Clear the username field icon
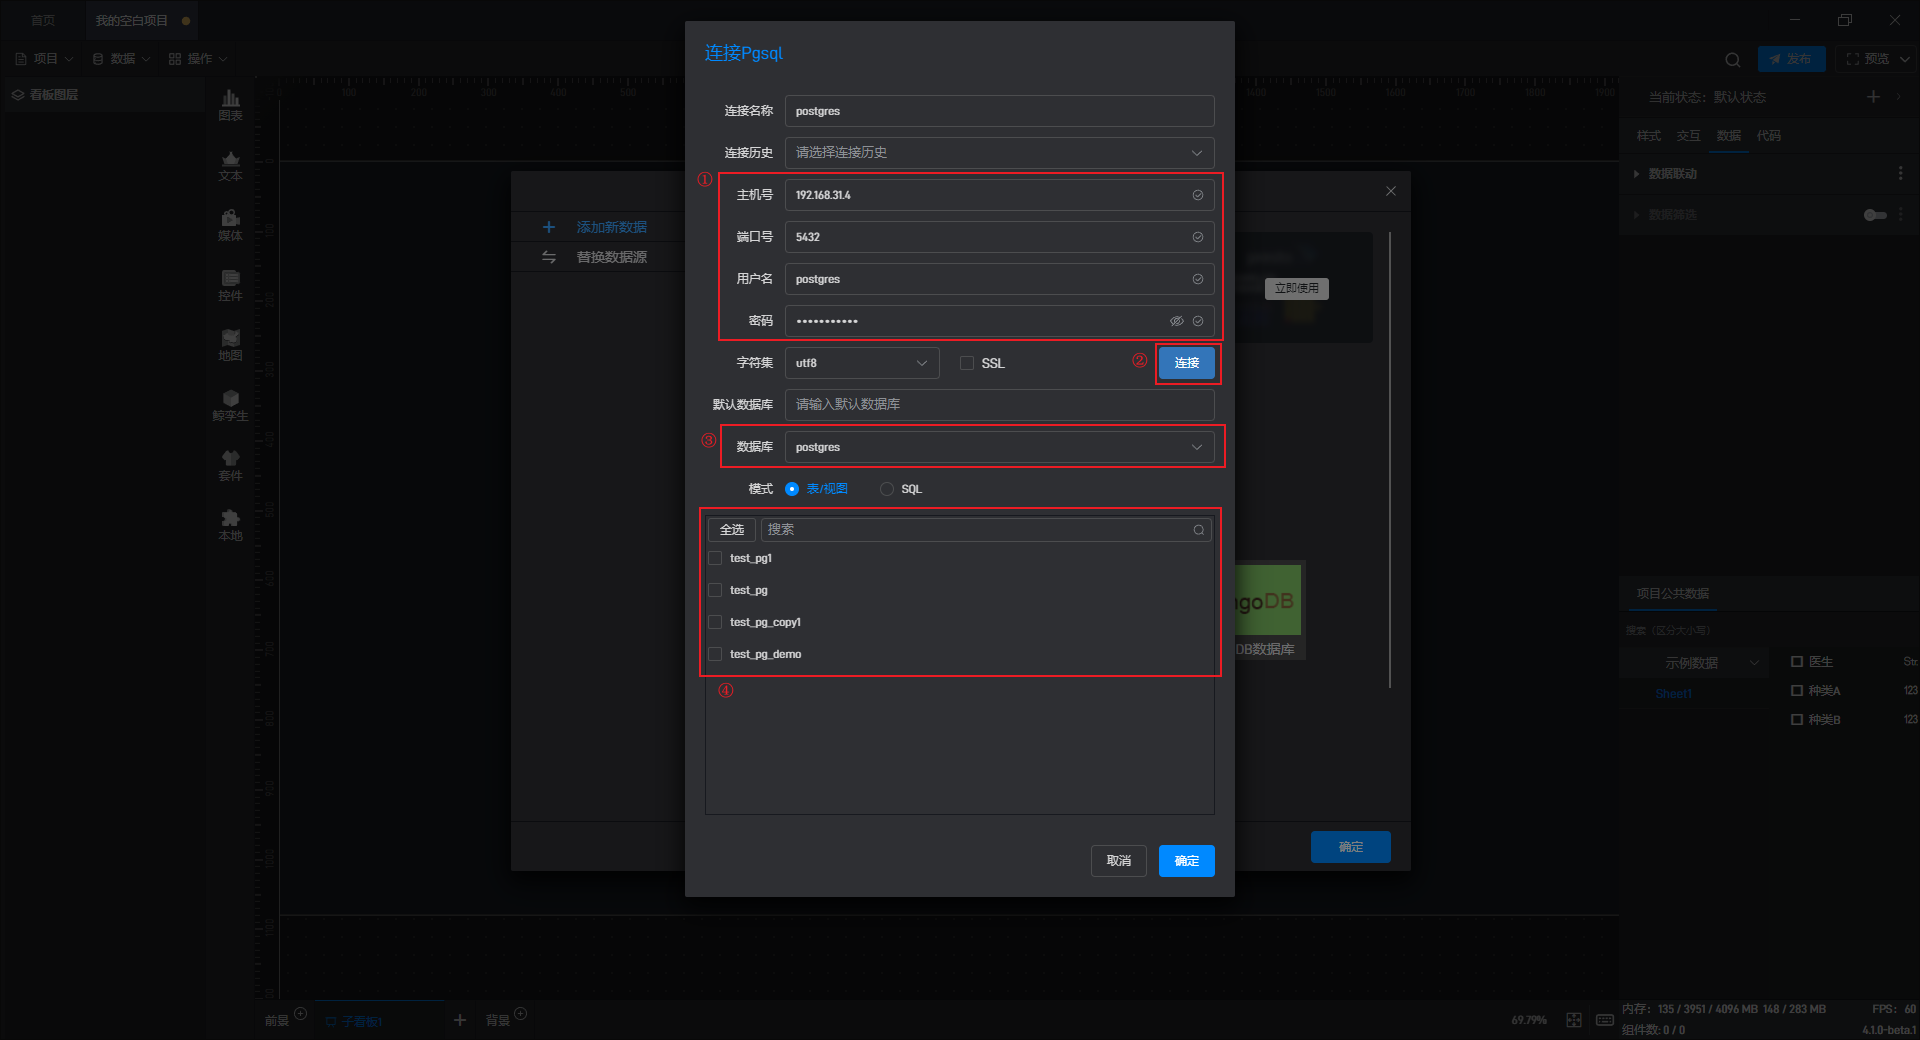Image resolution: width=1920 pixels, height=1040 pixels. 1197,279
